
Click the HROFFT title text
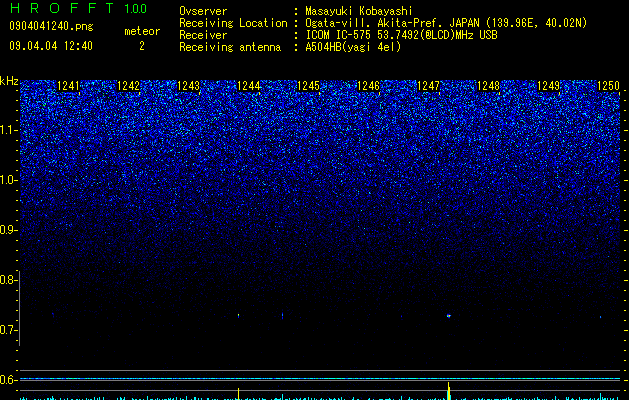pos(62,8)
